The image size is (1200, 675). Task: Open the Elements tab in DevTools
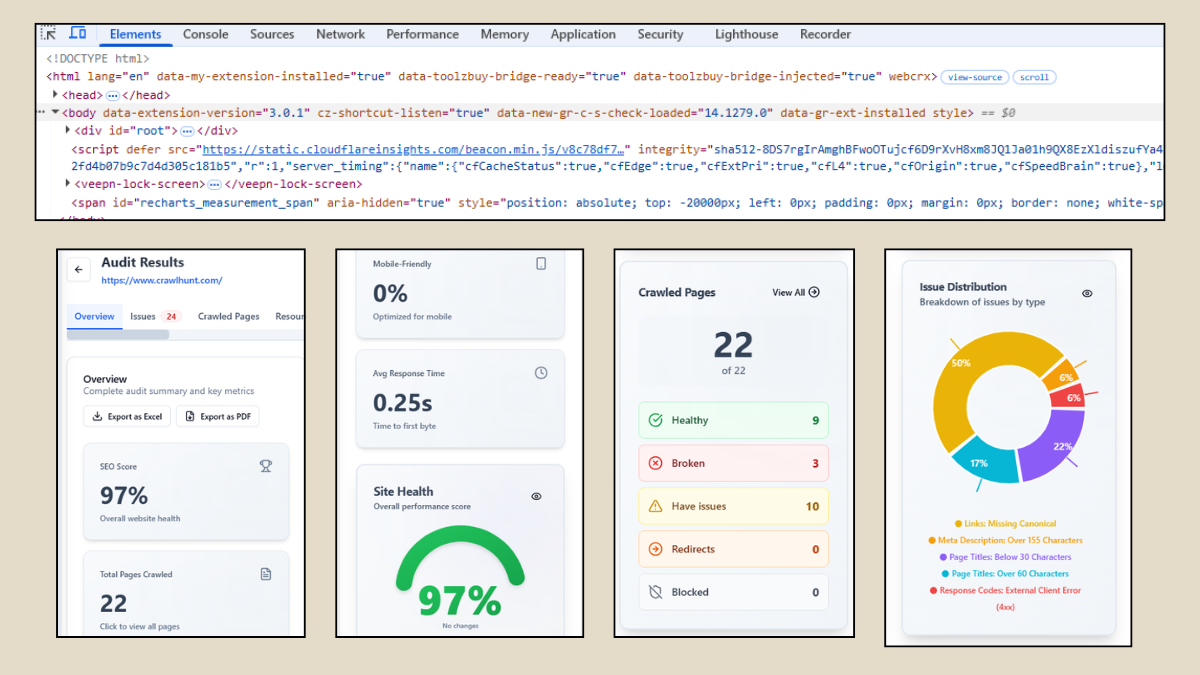(135, 34)
